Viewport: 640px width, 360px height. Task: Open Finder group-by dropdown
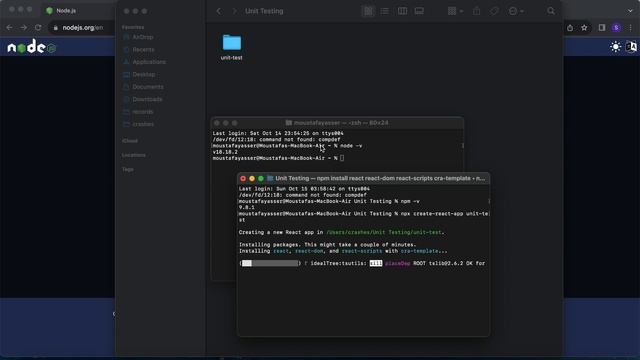(455, 11)
